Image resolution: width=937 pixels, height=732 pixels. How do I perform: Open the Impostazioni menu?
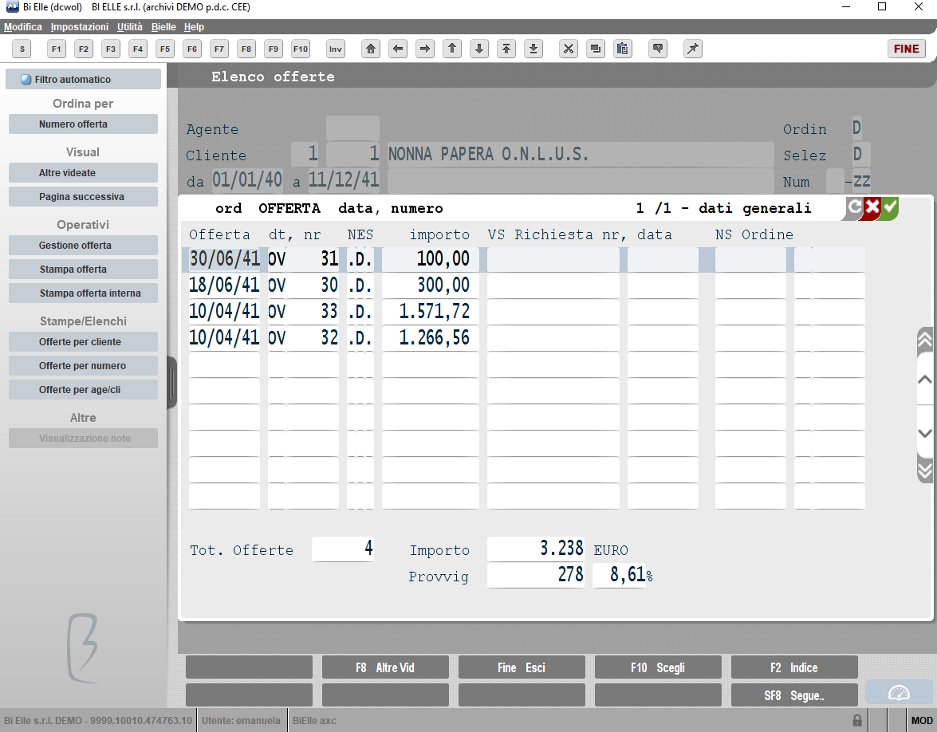[79, 27]
